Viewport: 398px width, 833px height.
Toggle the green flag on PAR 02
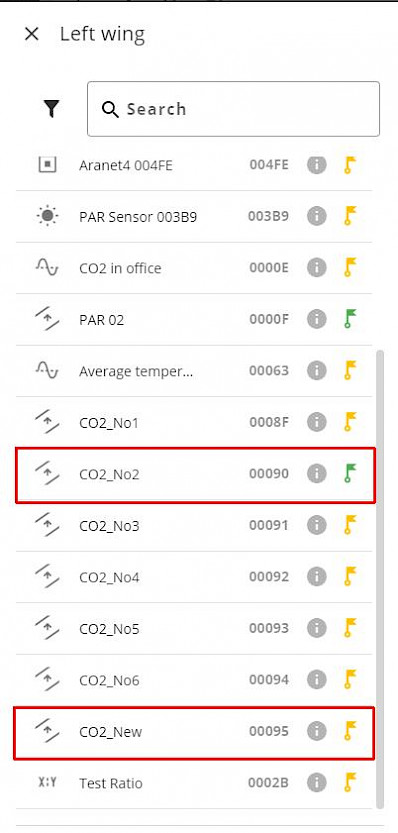[x=350, y=319]
